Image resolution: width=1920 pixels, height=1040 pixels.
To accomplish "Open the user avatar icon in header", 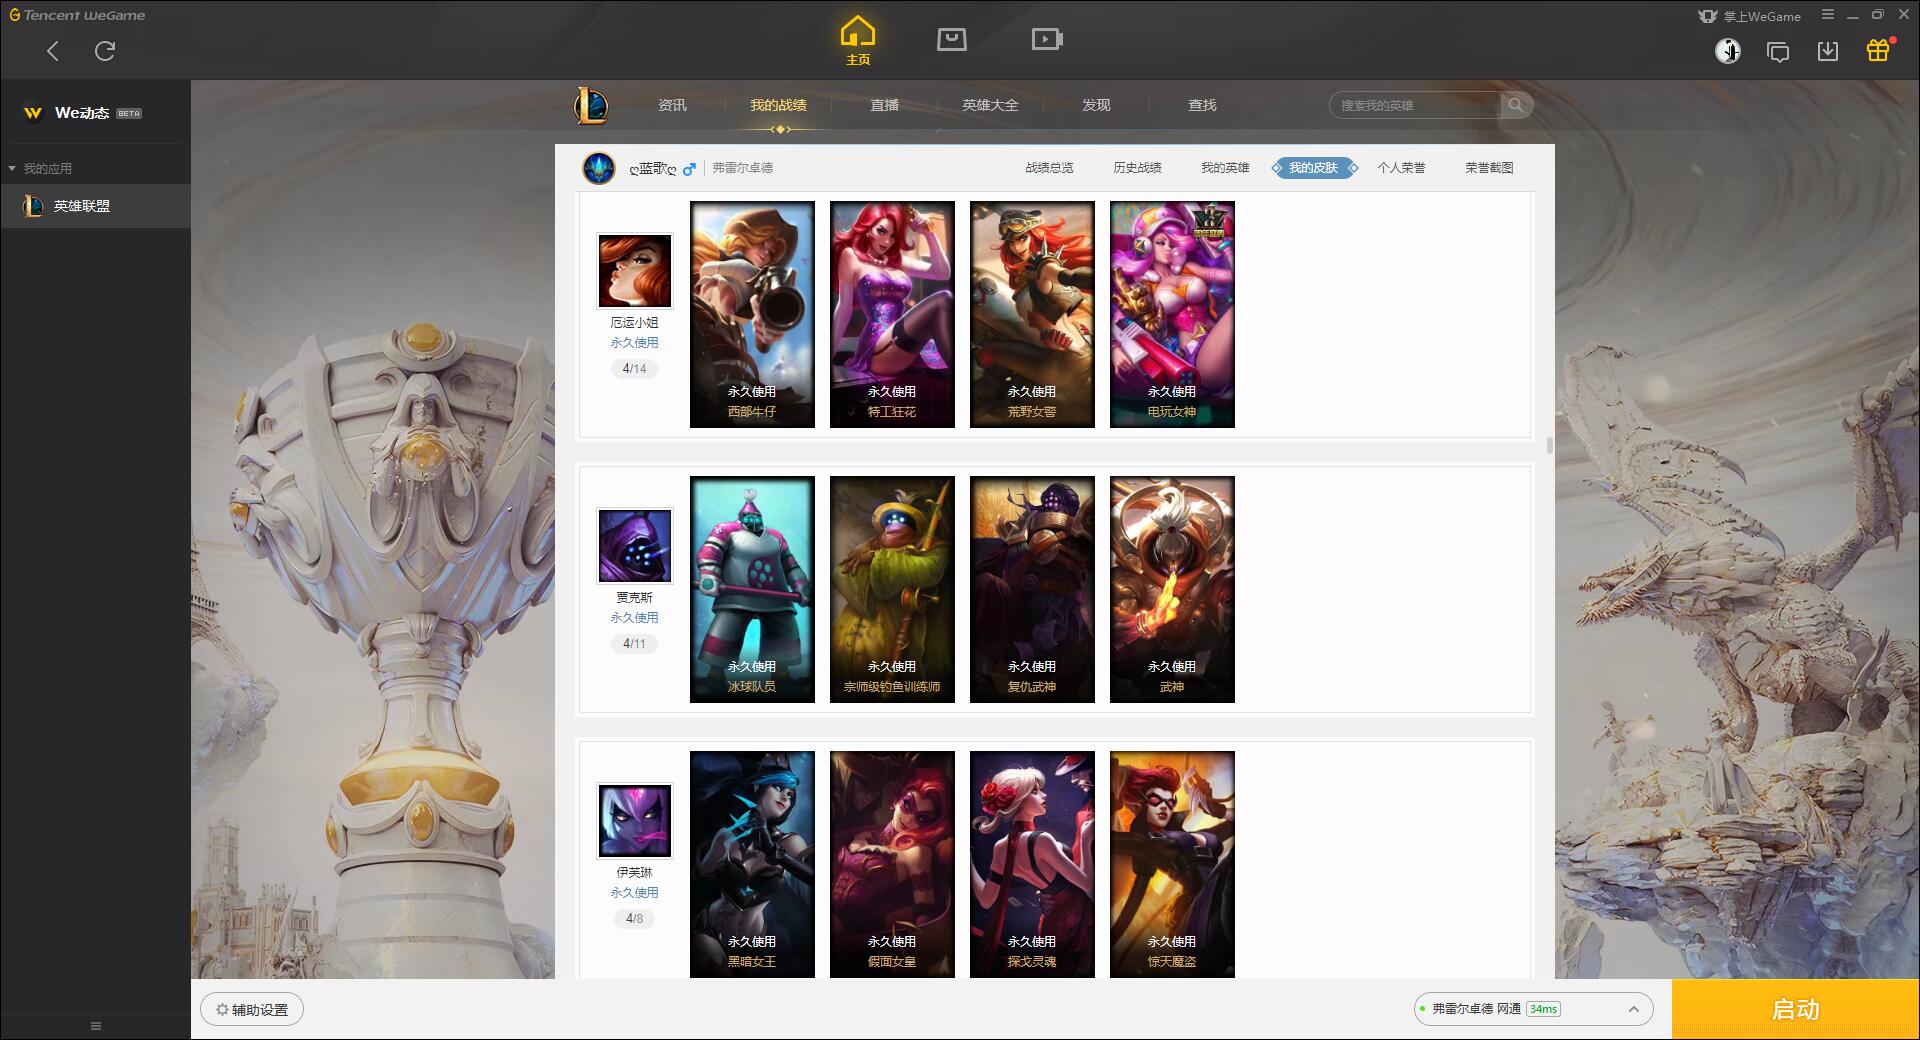I will pos(1728,51).
